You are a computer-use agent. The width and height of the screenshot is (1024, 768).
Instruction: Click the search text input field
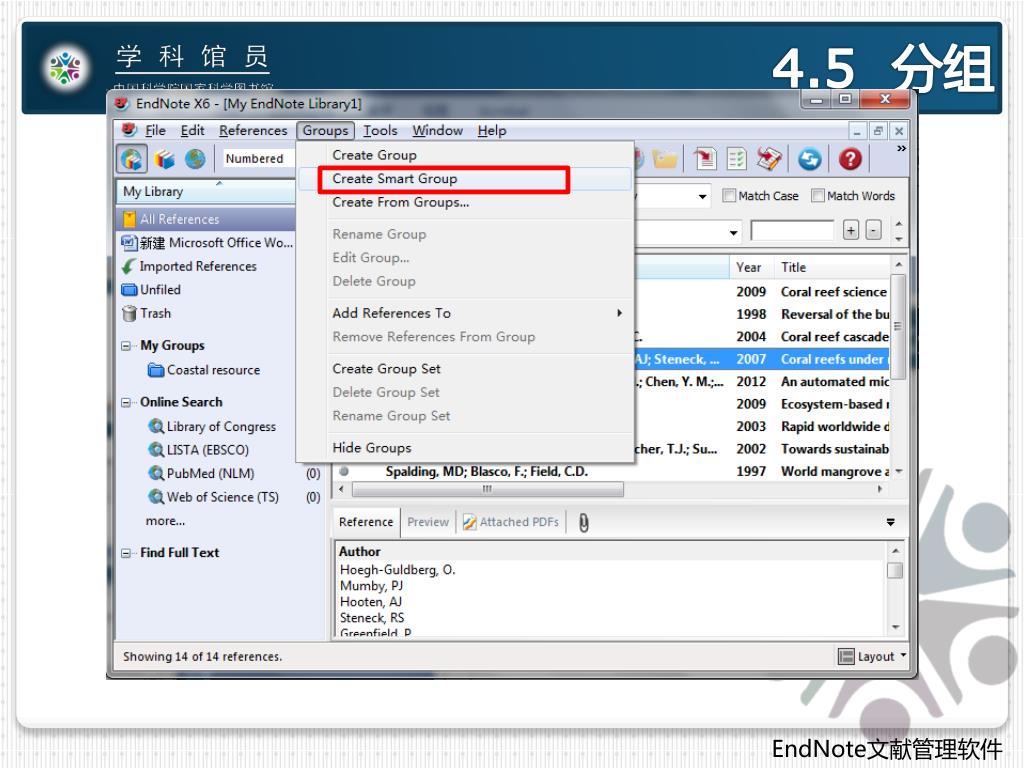pos(792,230)
